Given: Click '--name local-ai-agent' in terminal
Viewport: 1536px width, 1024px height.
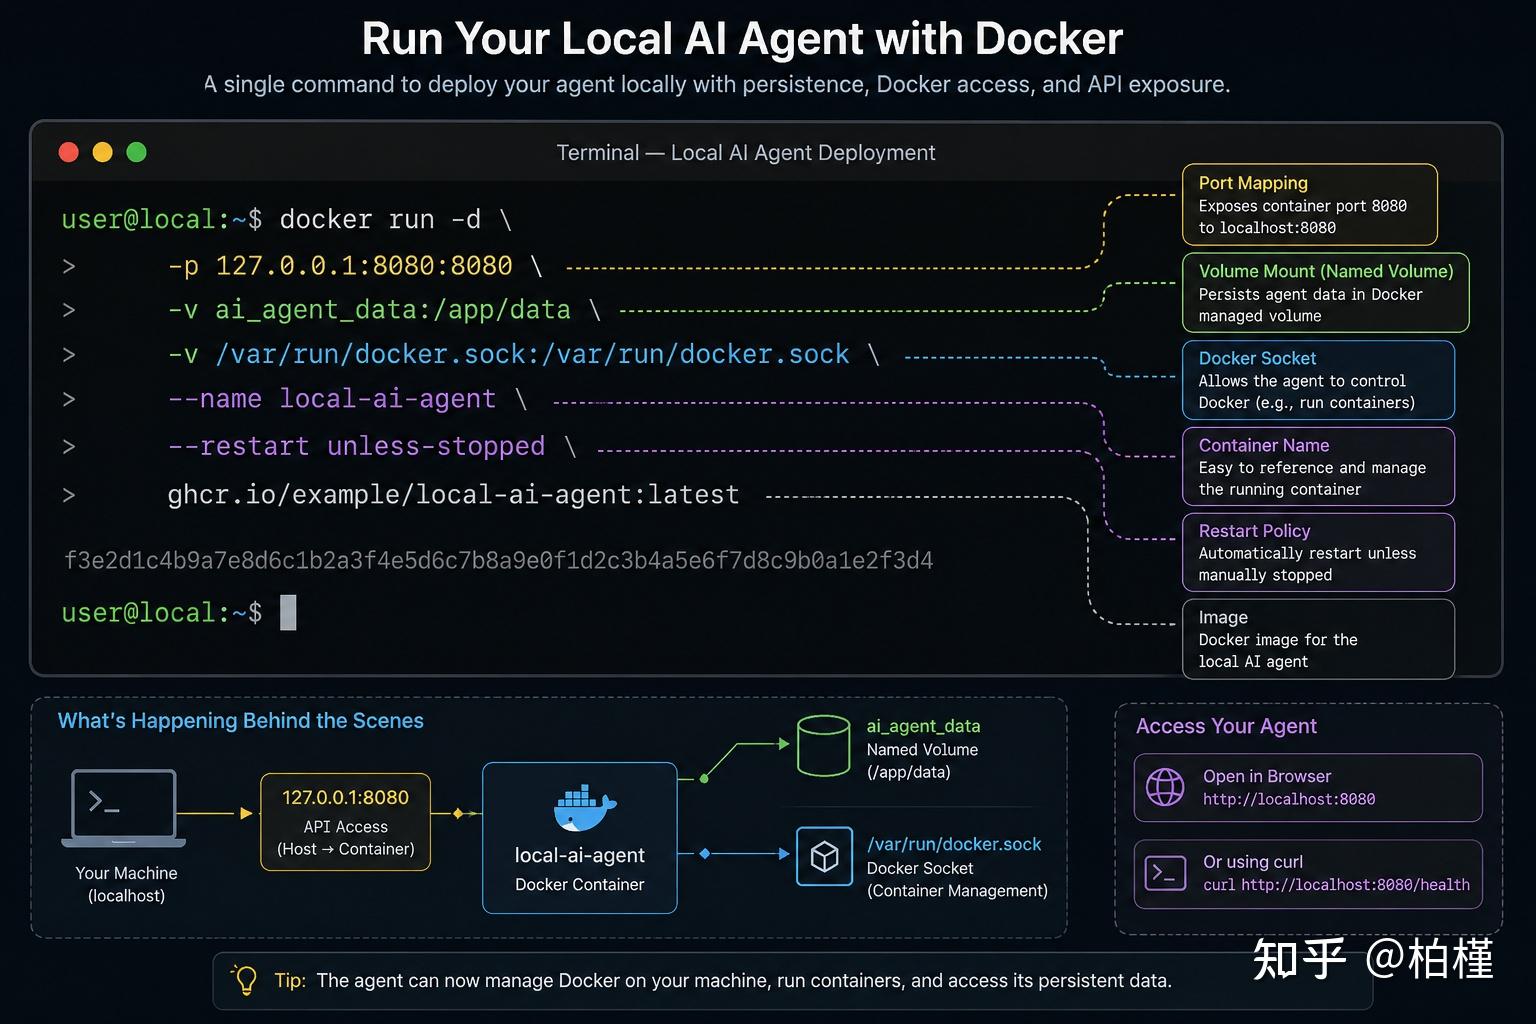Looking at the screenshot, I should pos(332,398).
